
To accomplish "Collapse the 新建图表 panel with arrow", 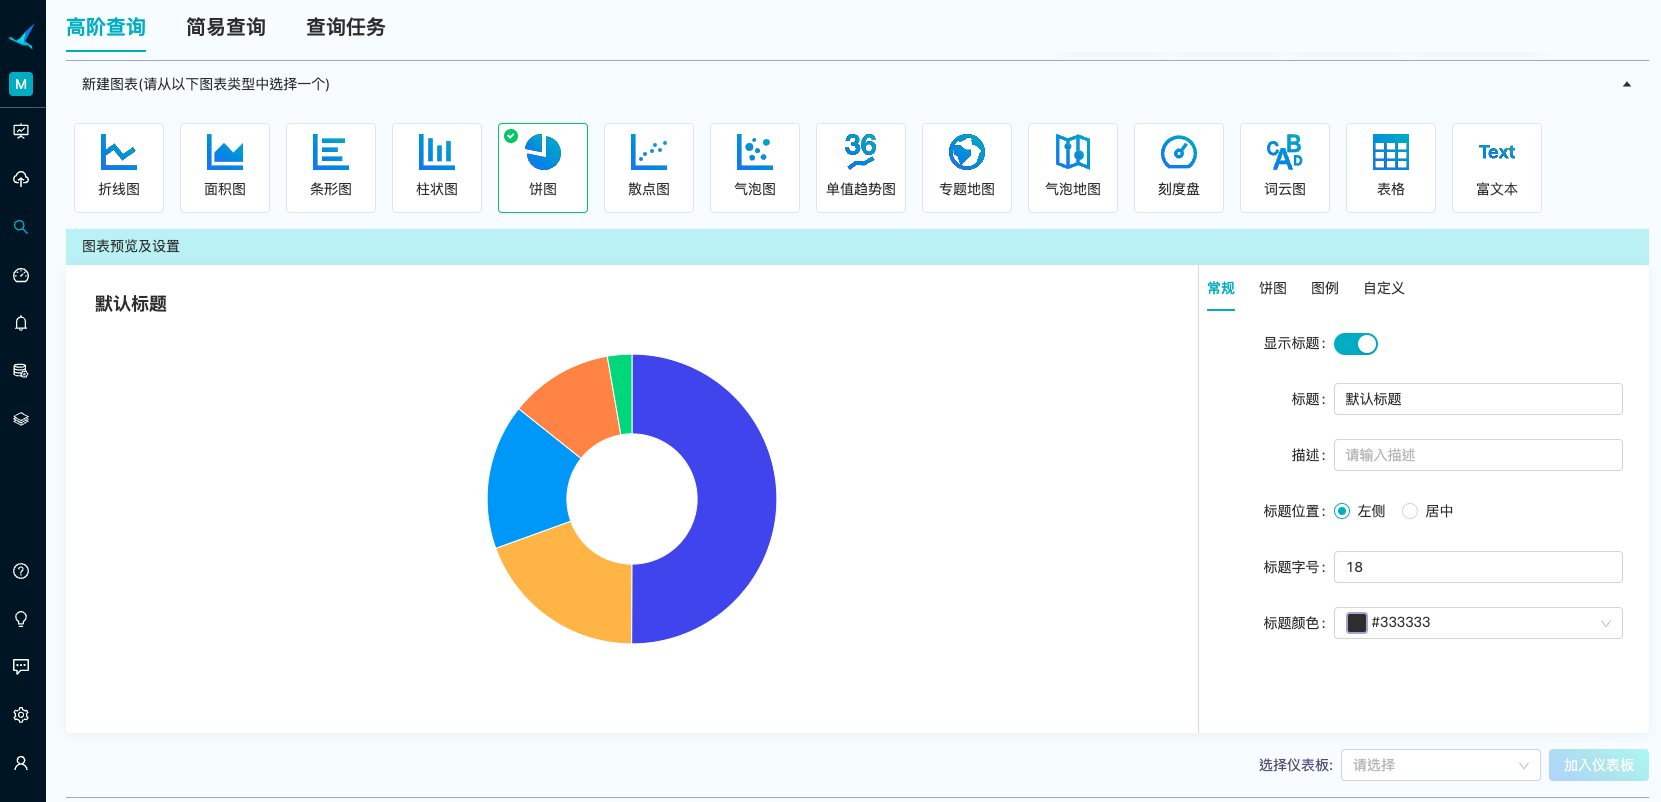I will tap(1627, 85).
